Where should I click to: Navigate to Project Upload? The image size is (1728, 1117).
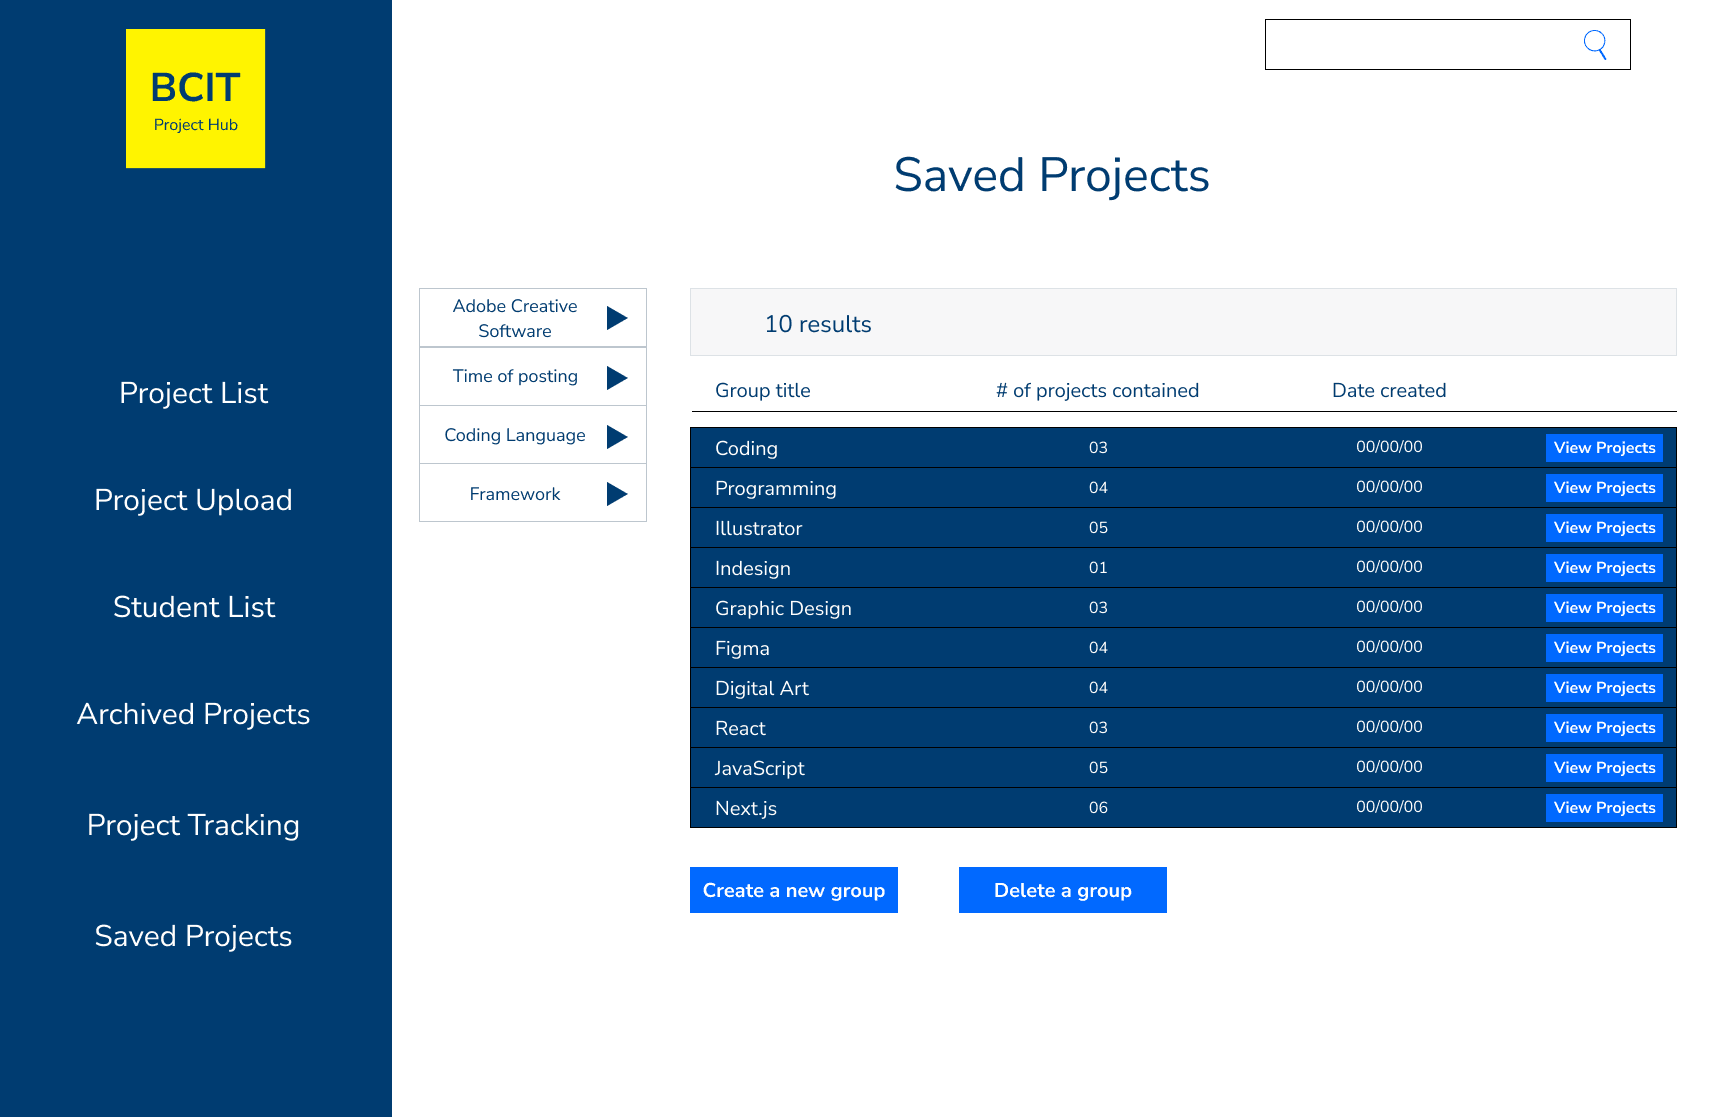(x=193, y=500)
